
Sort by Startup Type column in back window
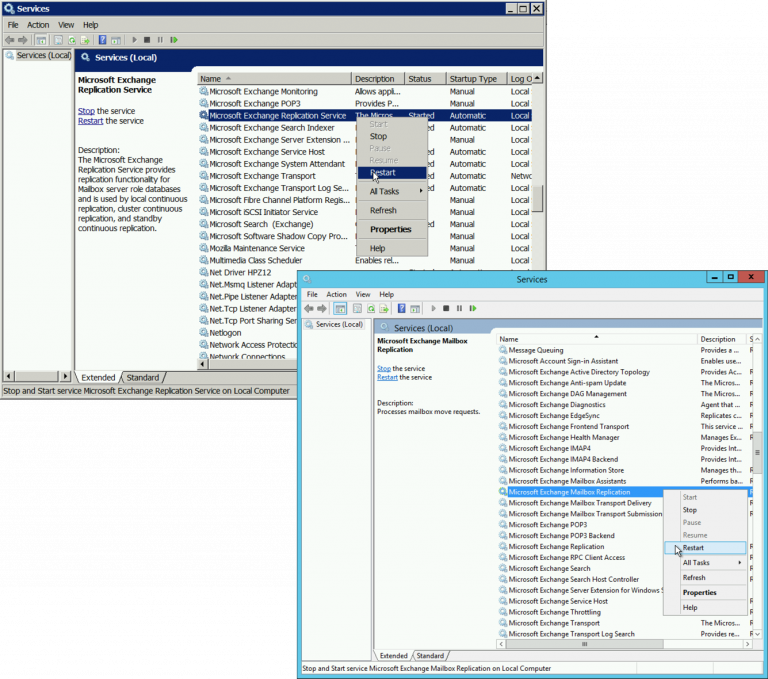click(x=476, y=79)
